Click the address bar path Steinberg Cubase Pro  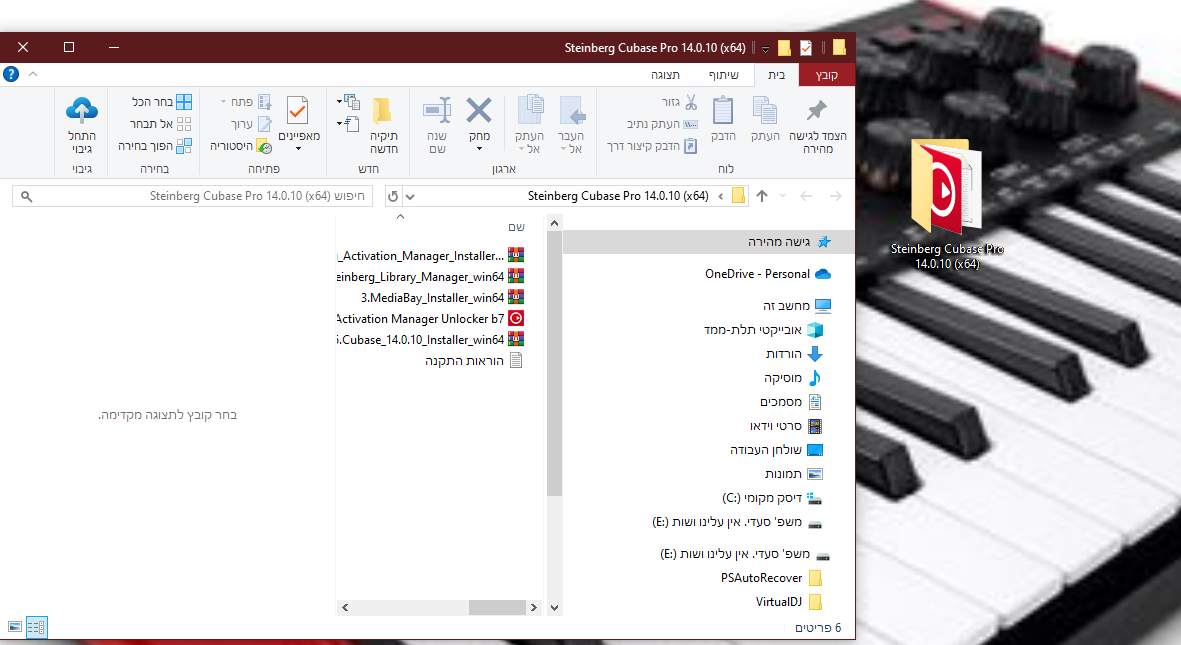click(x=618, y=196)
